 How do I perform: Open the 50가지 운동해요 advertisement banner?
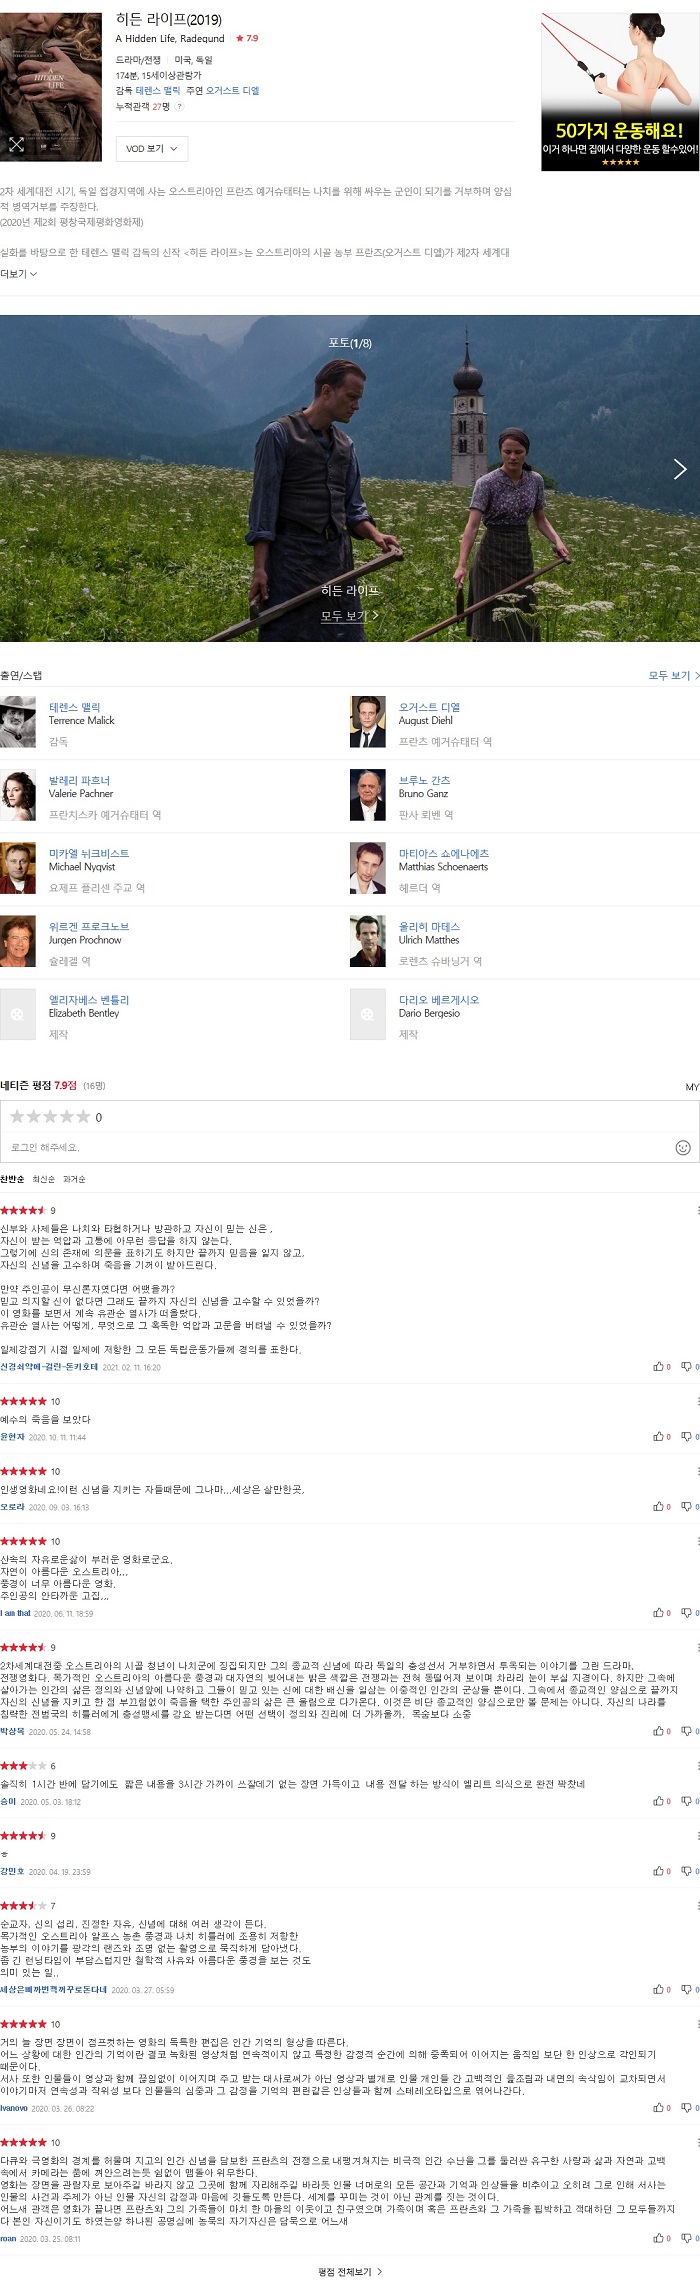pos(620,91)
